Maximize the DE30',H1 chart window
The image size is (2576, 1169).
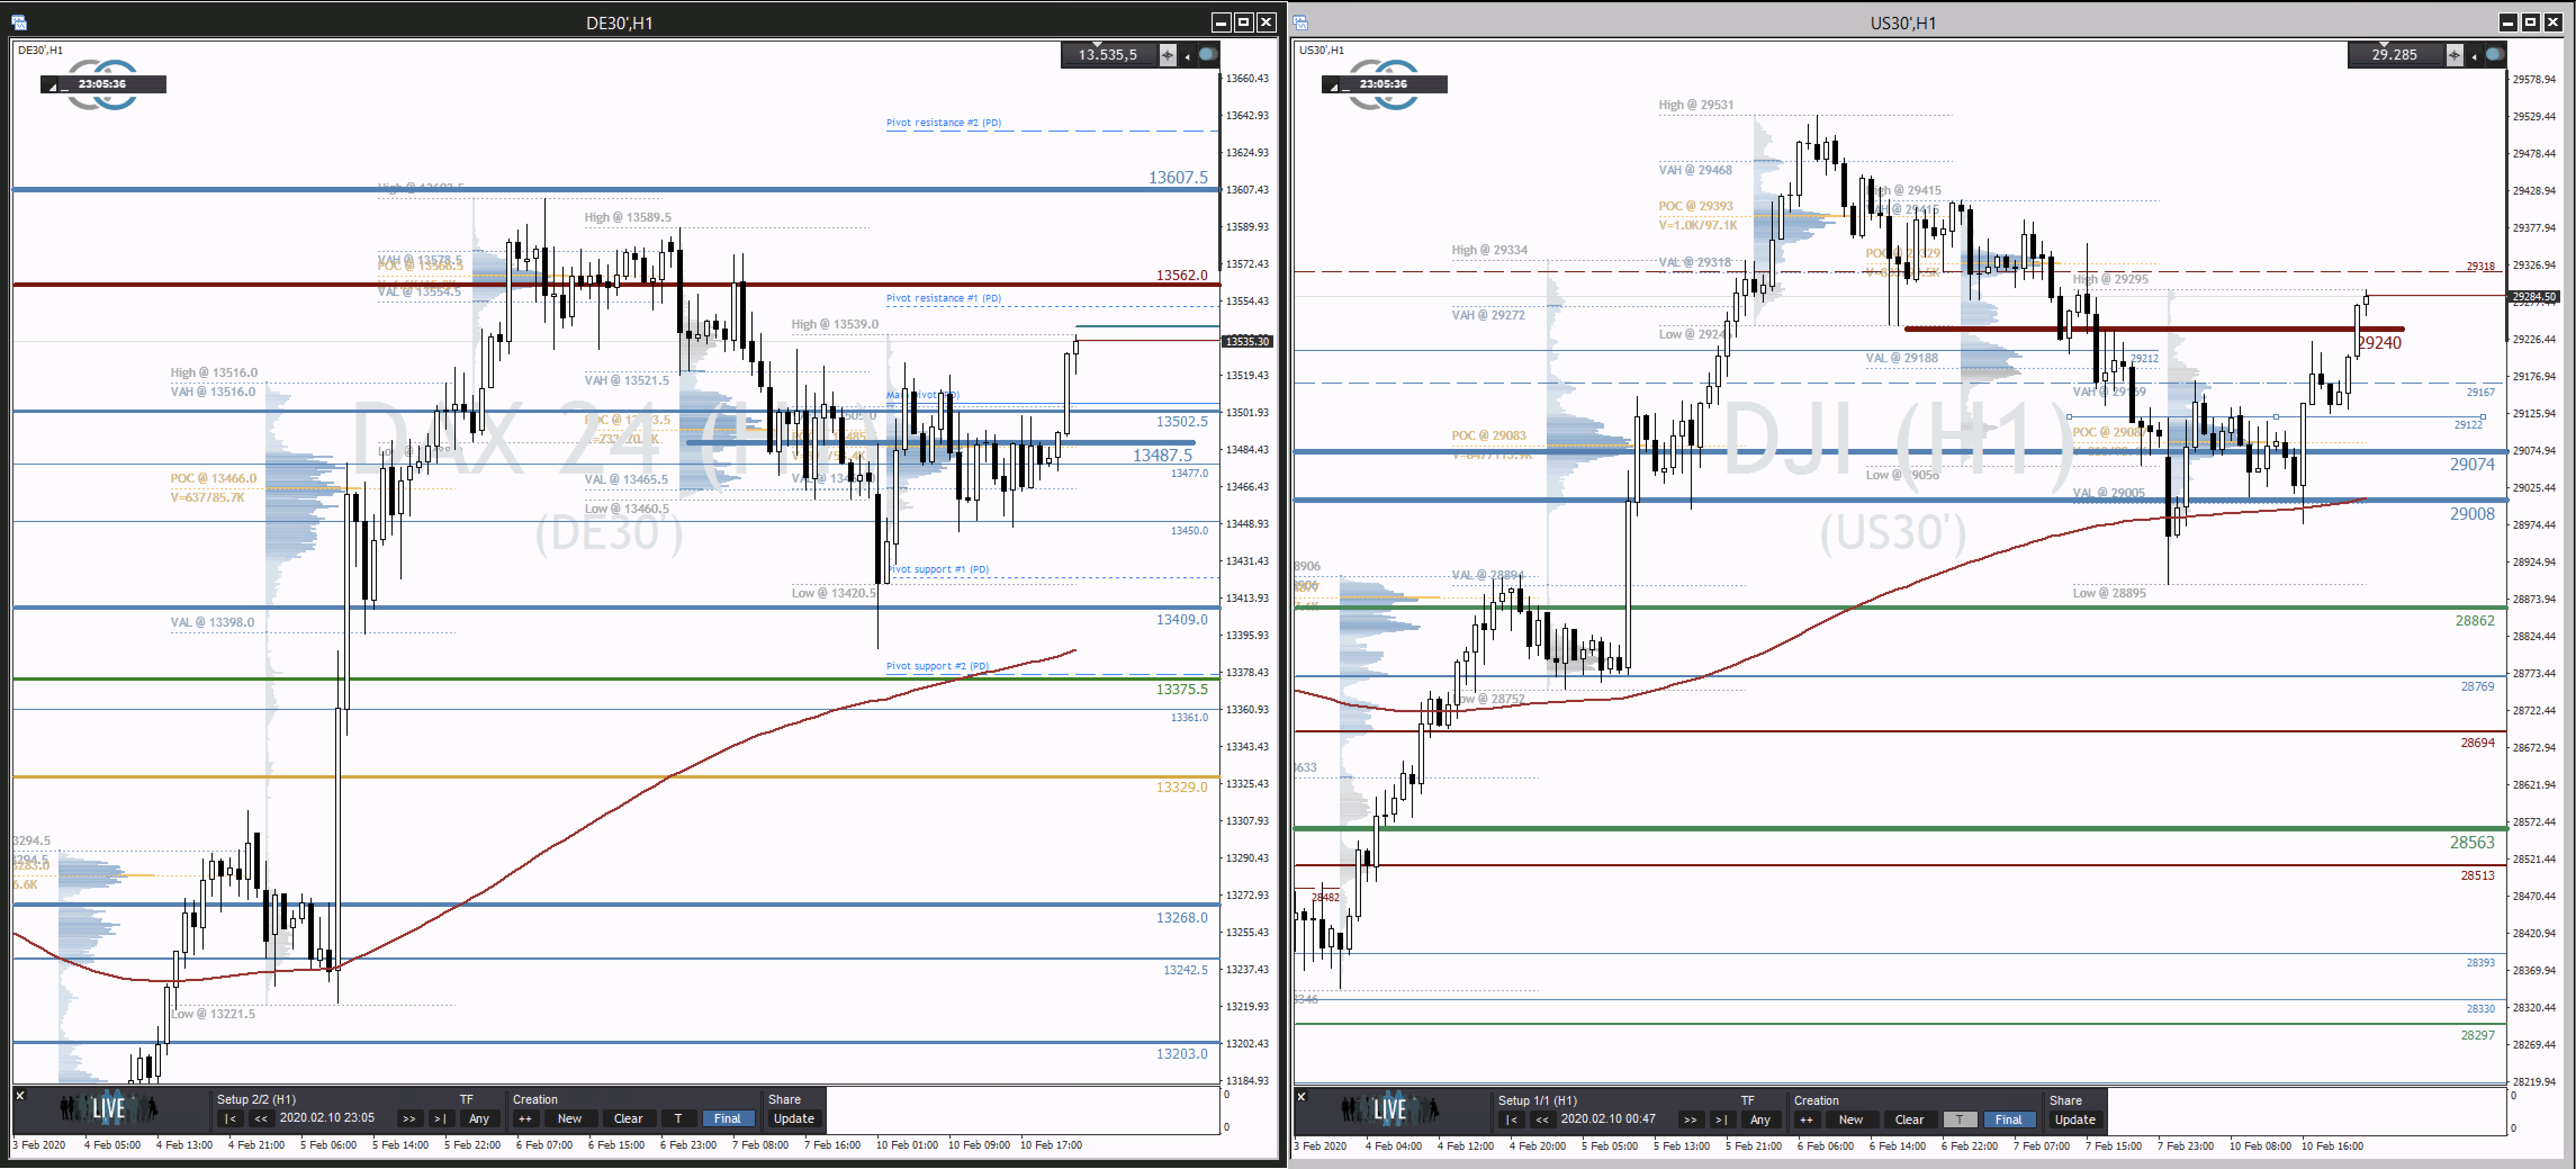[x=1243, y=22]
